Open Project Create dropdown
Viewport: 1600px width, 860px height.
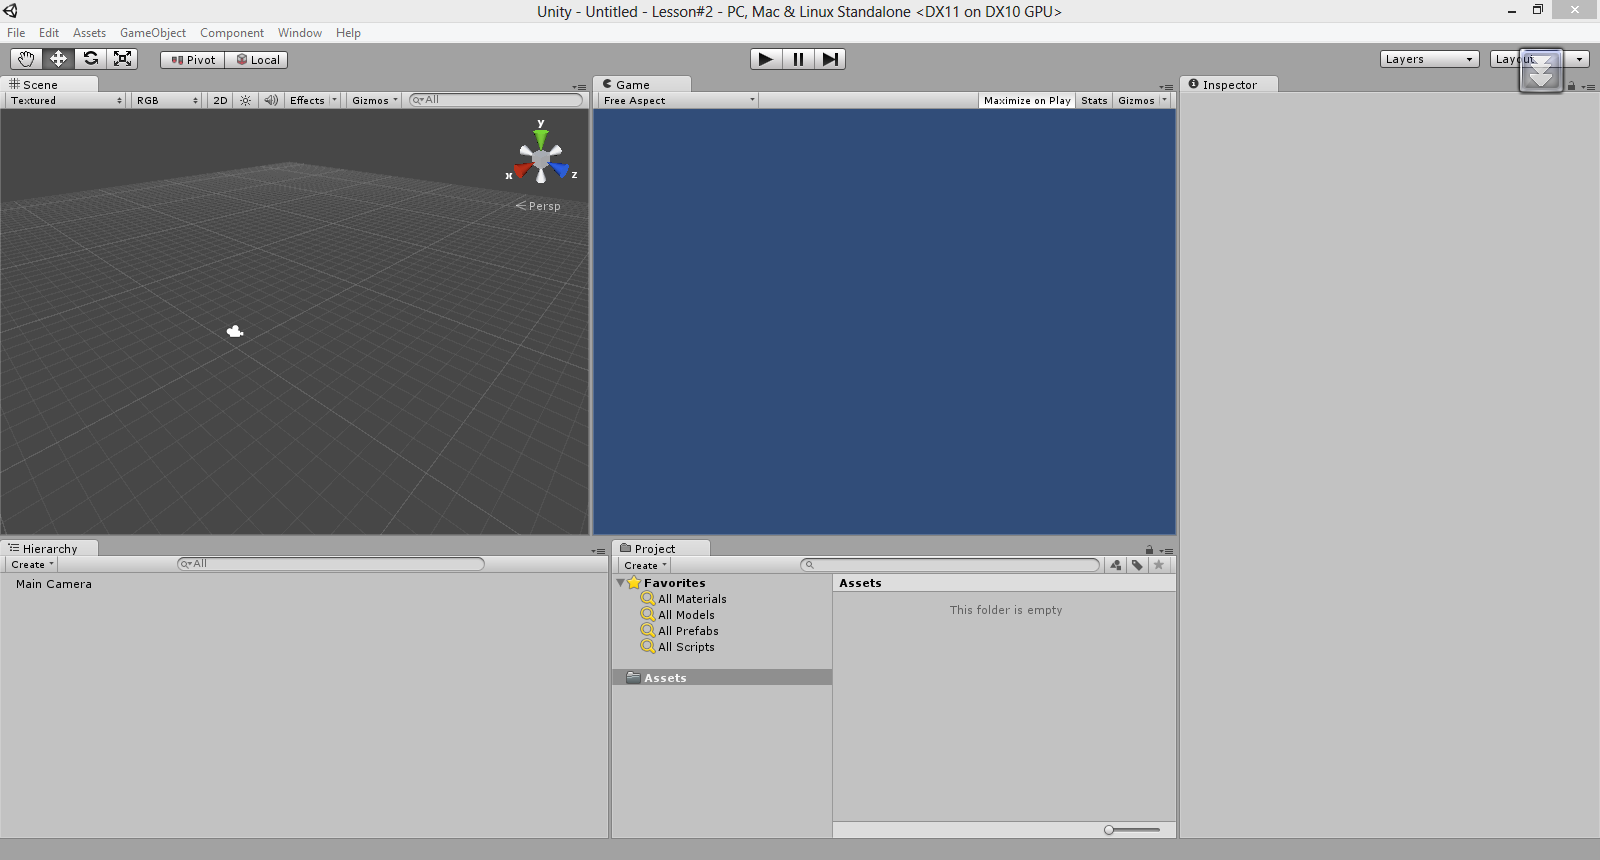coord(644,565)
